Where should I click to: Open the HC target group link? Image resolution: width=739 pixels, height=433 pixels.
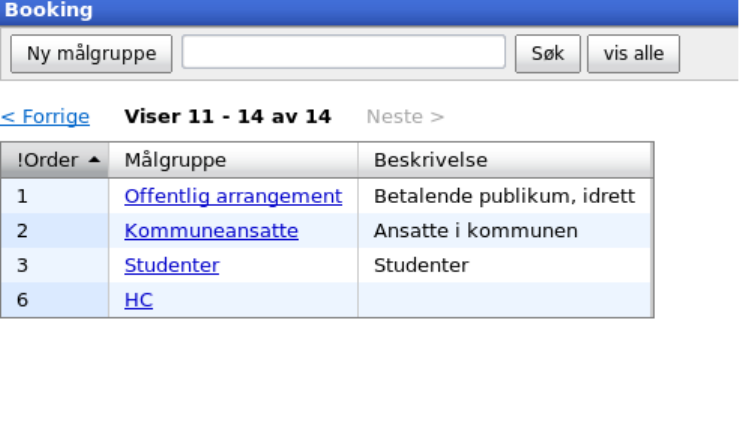[138, 300]
